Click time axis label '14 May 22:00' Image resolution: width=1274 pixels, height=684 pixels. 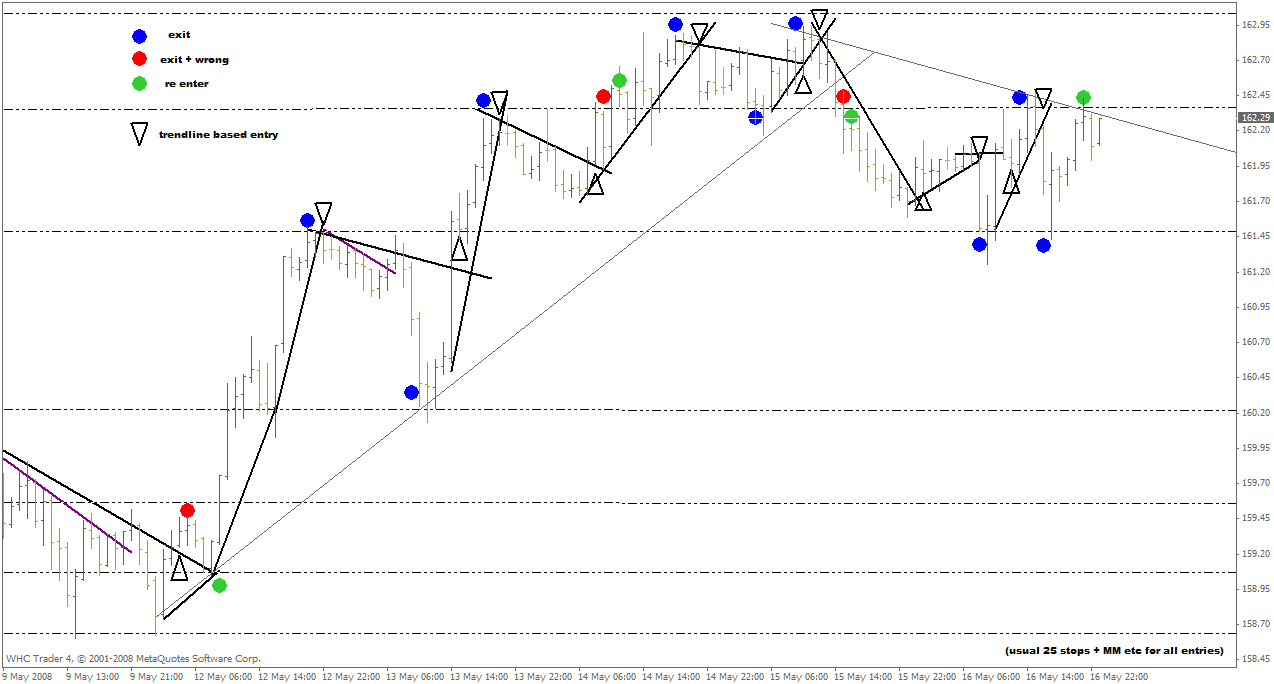point(735,676)
